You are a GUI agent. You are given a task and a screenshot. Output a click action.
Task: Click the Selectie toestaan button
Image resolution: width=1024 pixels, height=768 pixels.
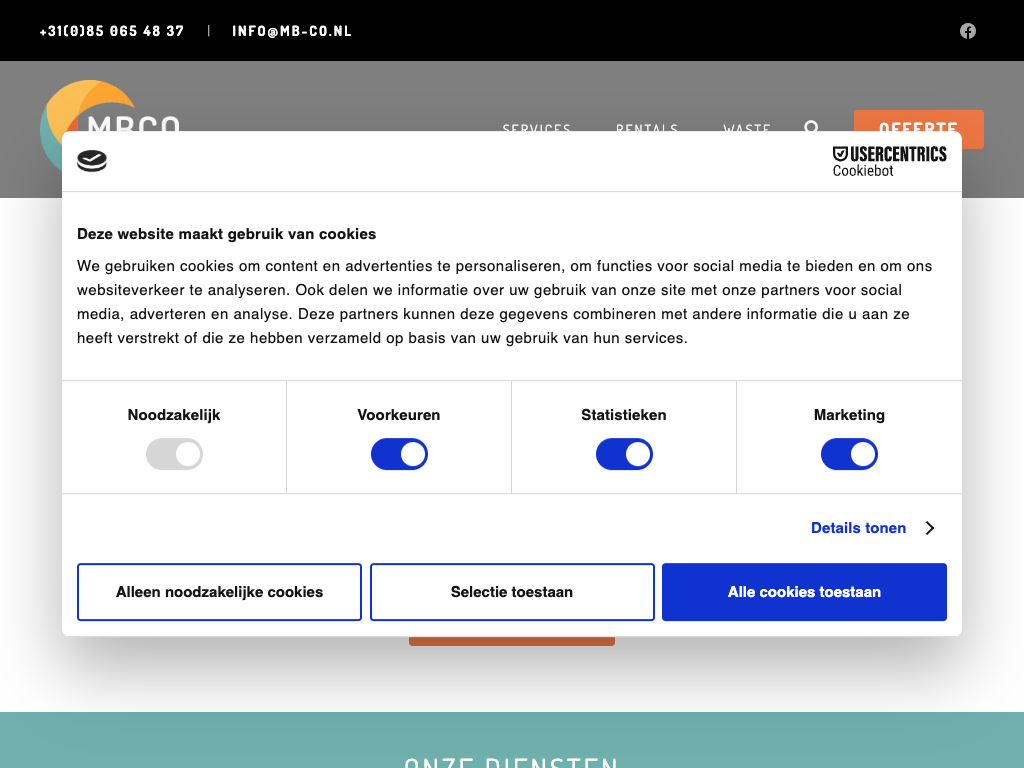pyautogui.click(x=512, y=592)
